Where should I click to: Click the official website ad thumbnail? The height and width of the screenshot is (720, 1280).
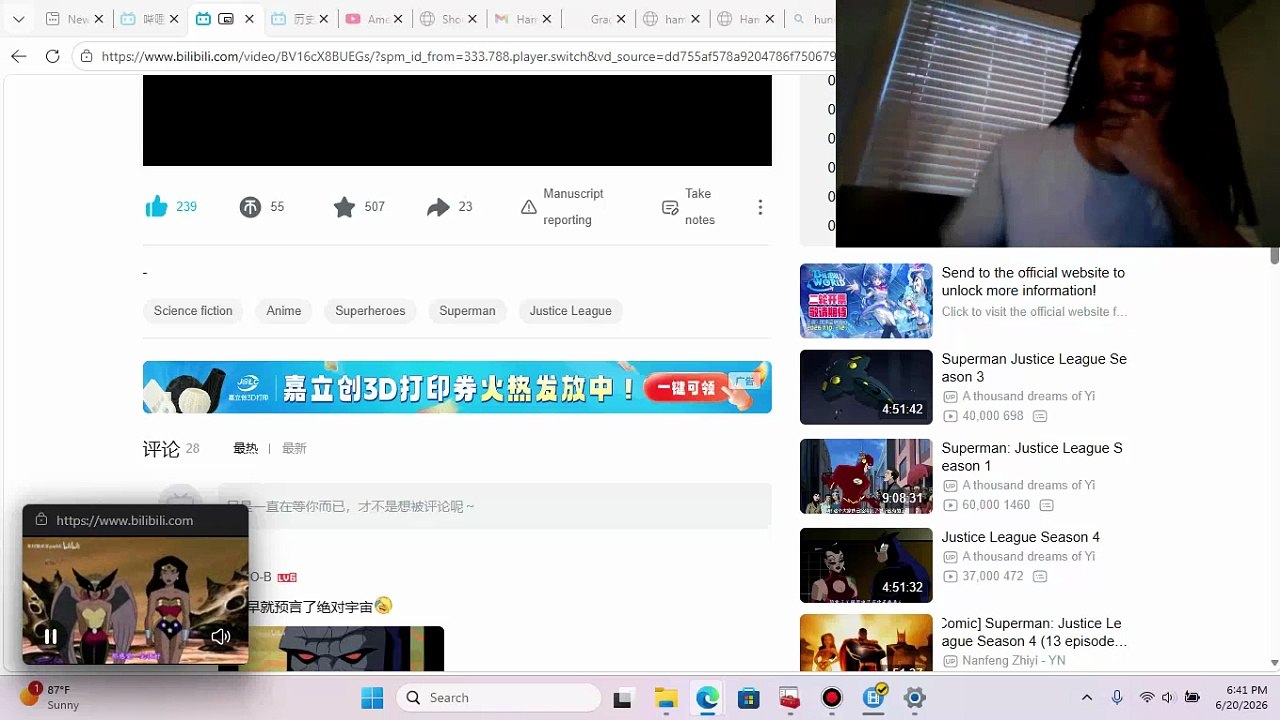[x=866, y=301]
